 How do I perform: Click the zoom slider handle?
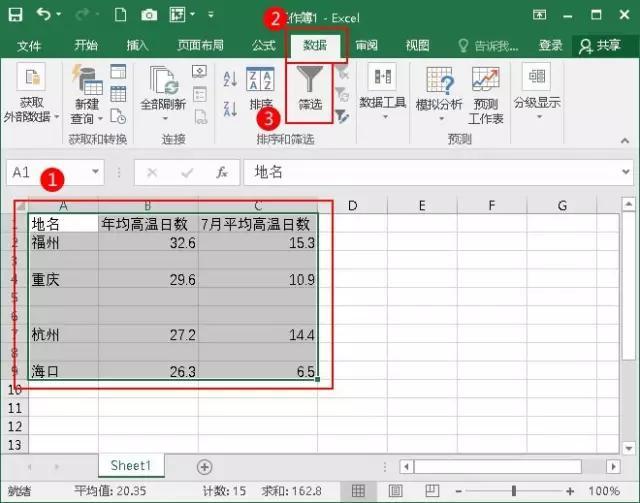[514, 491]
